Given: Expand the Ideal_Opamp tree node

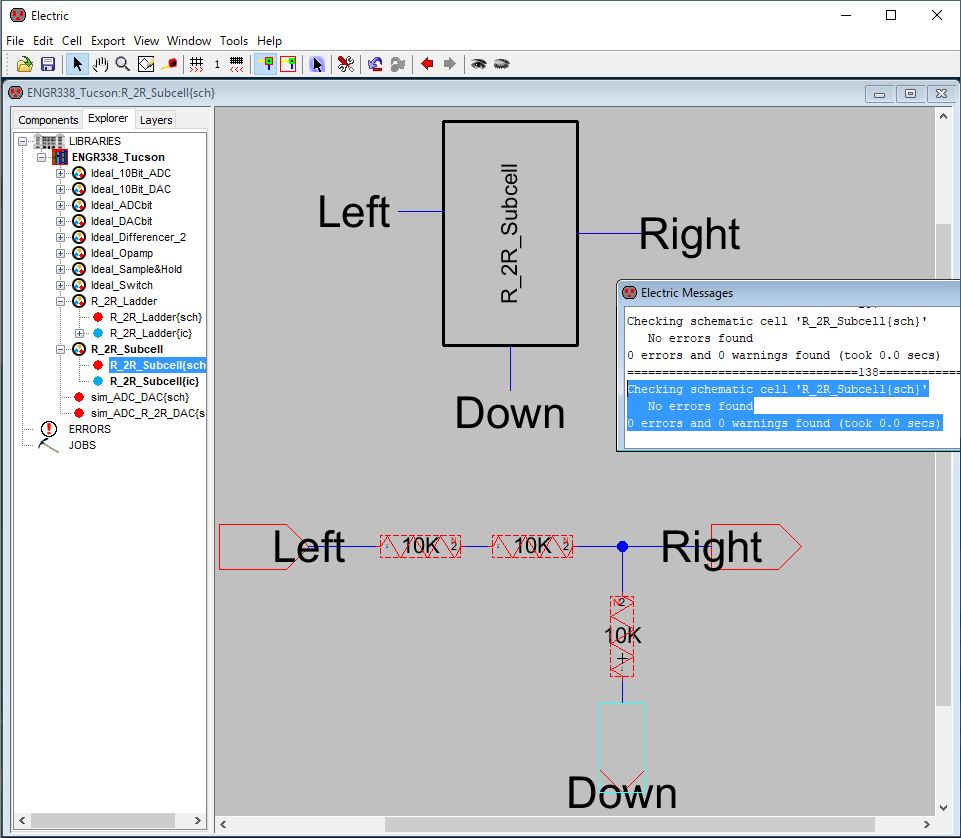Looking at the screenshot, I should 60,253.
